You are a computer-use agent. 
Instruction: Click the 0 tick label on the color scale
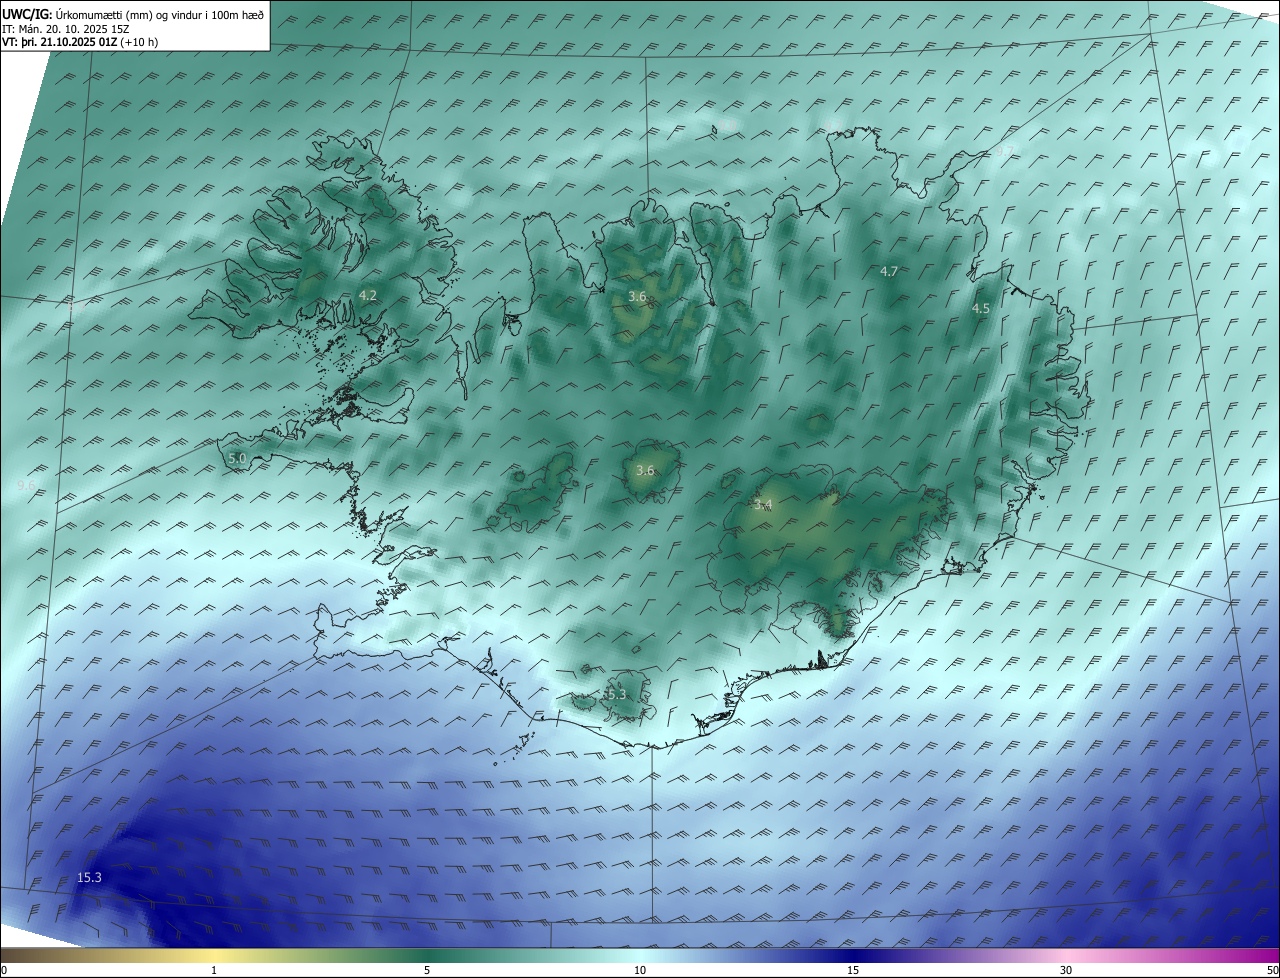[4, 970]
